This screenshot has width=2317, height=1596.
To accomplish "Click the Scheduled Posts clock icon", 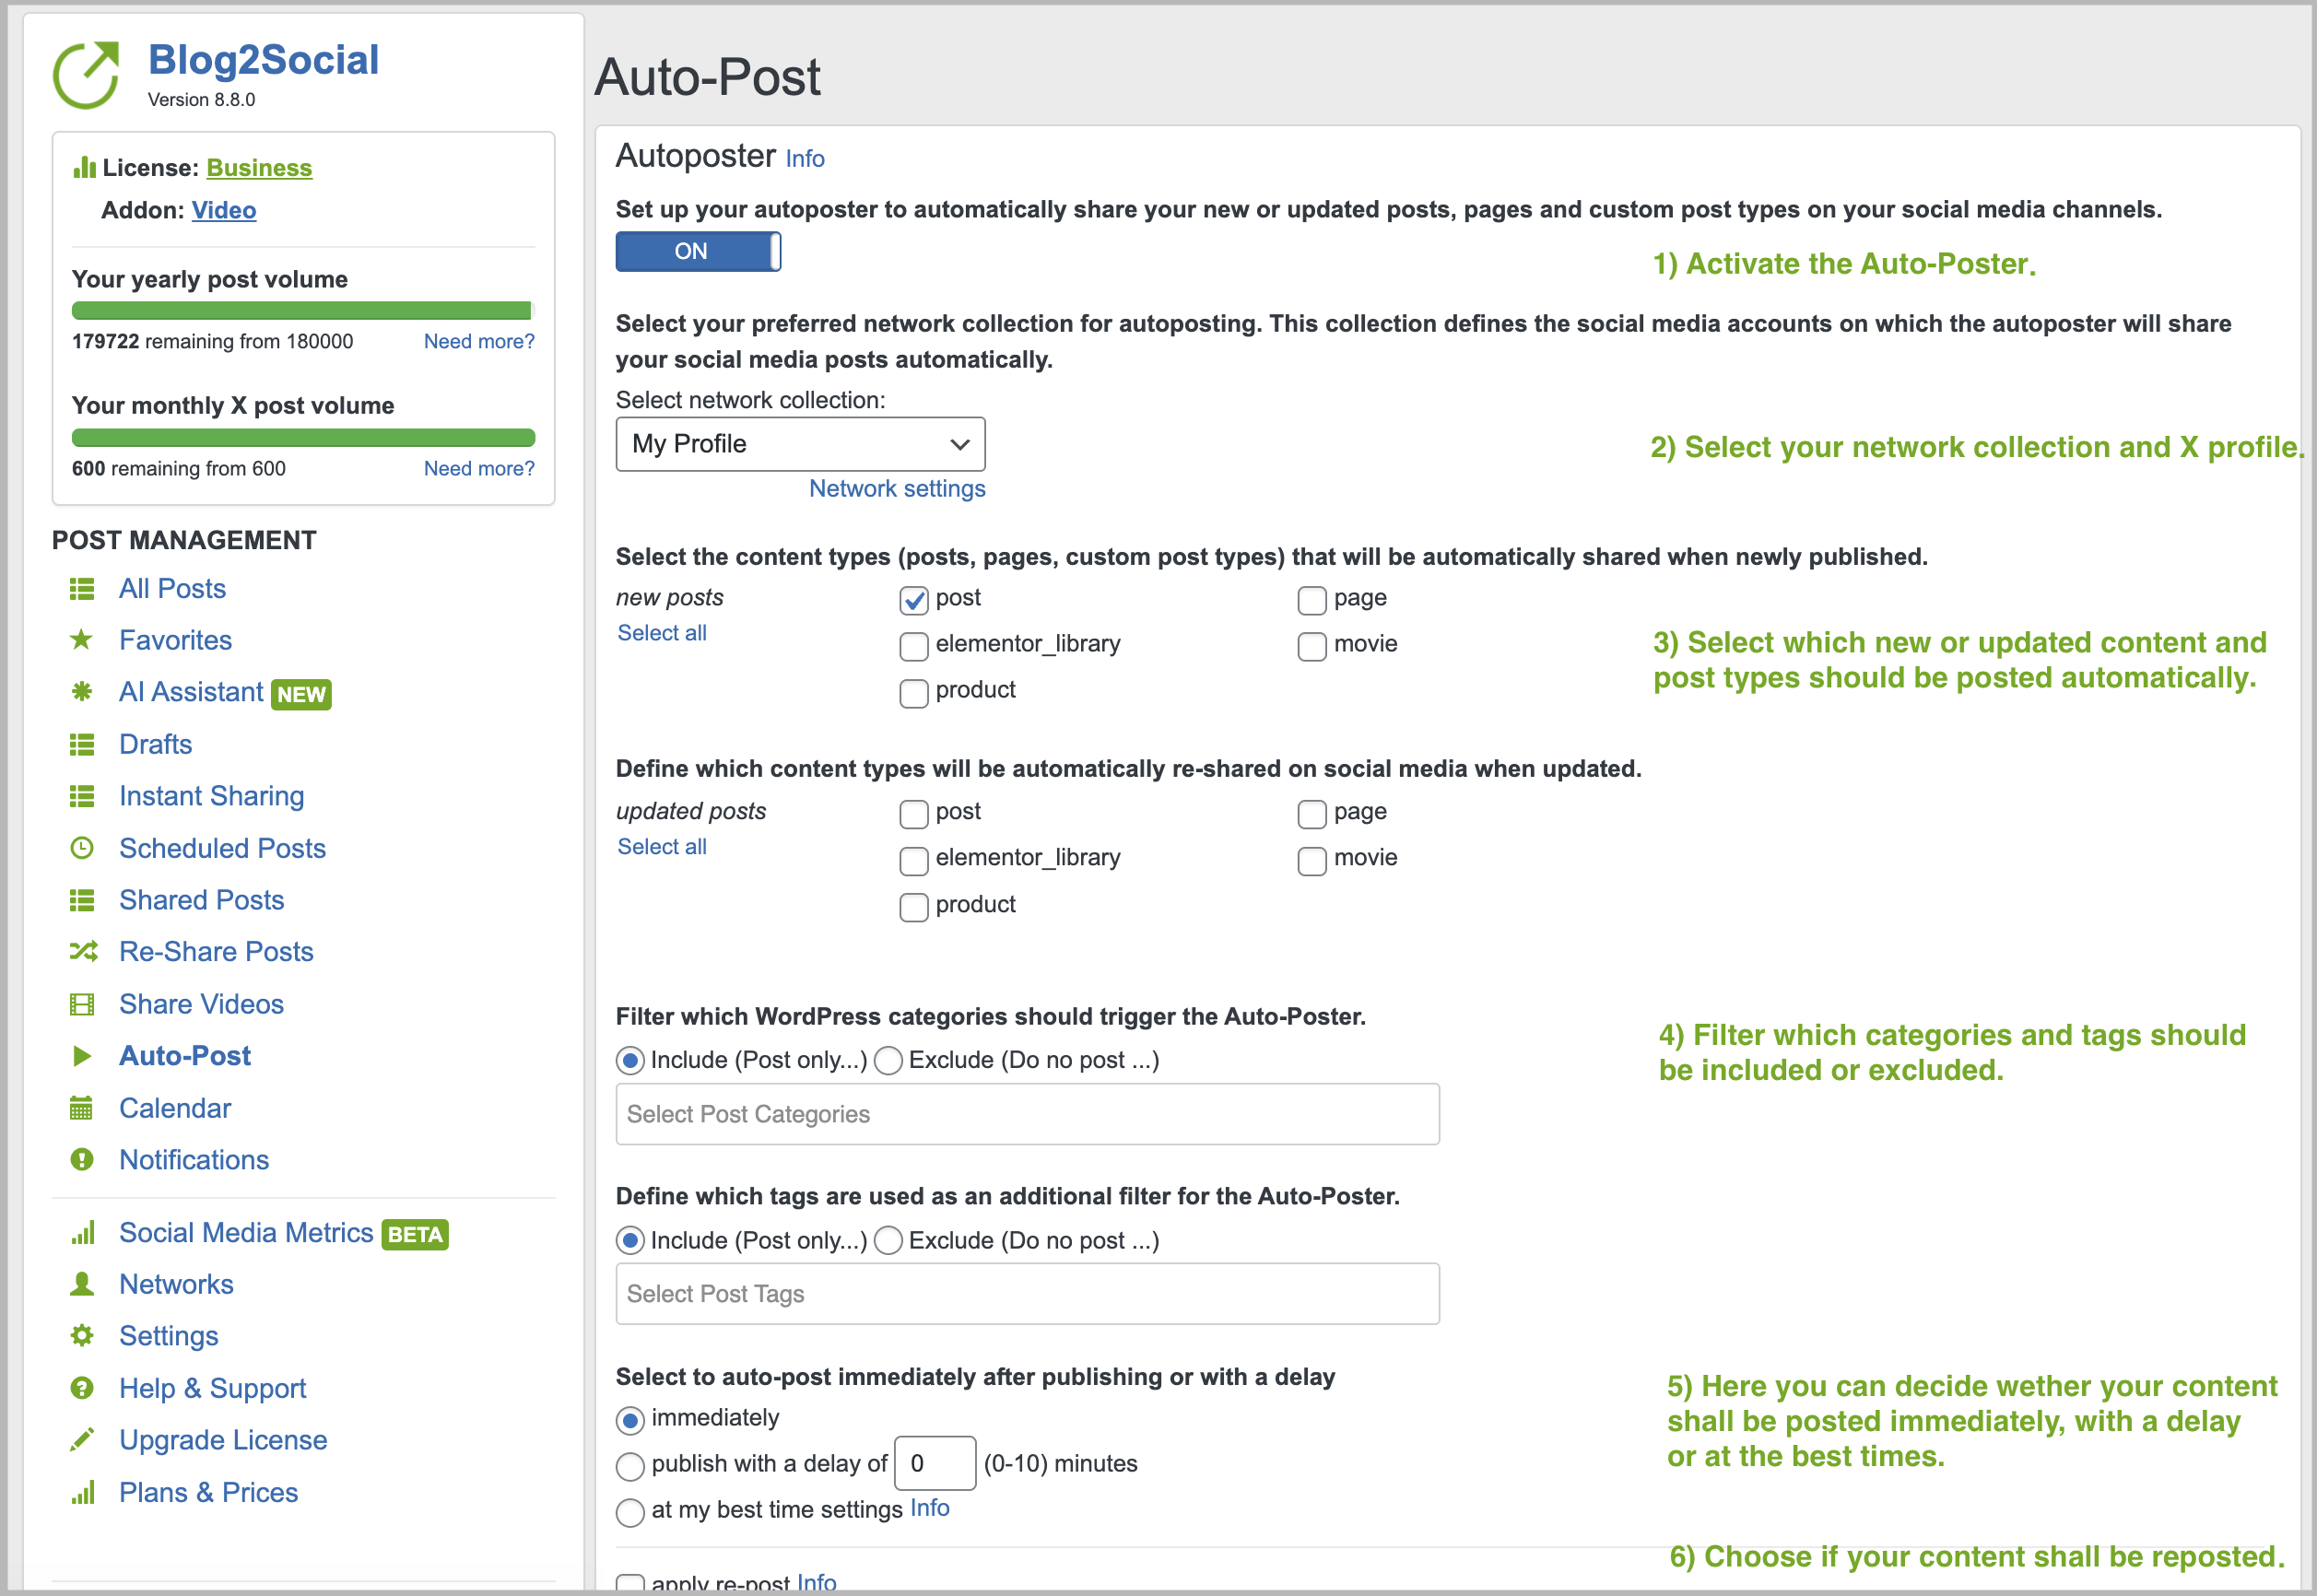I will [84, 848].
